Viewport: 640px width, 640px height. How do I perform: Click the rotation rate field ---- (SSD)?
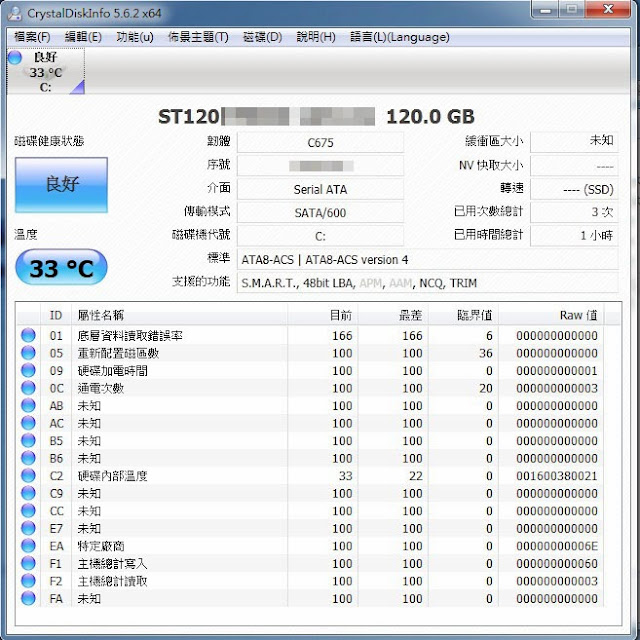[574, 189]
